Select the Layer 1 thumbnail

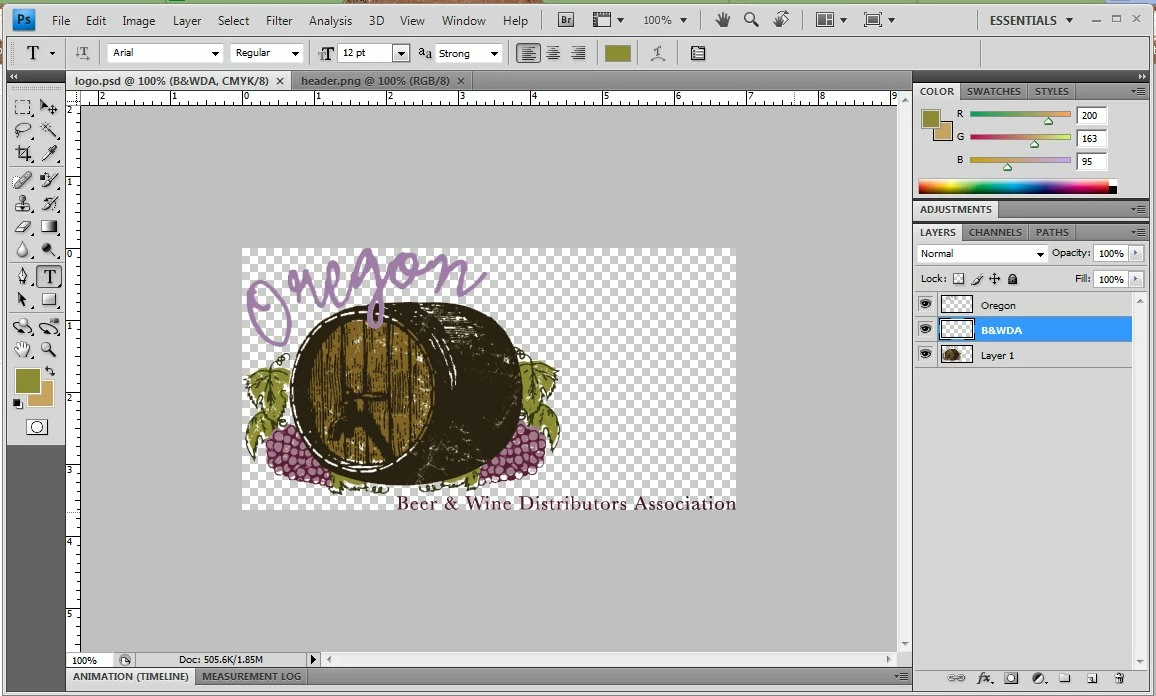tap(956, 355)
